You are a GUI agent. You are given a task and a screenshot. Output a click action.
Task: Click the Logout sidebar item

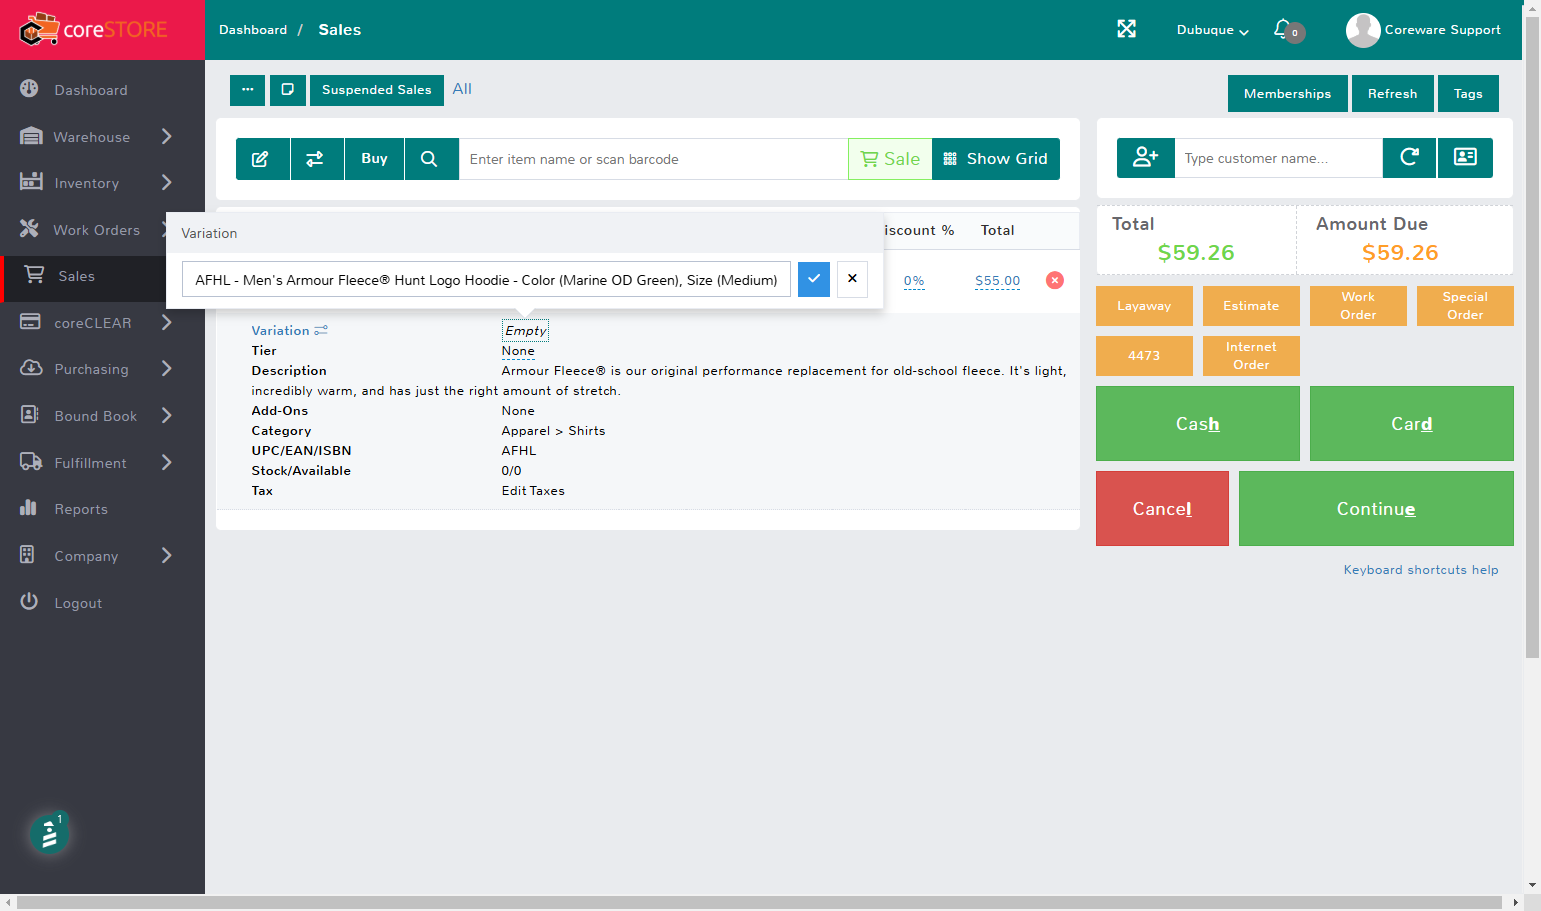pyautogui.click(x=78, y=603)
